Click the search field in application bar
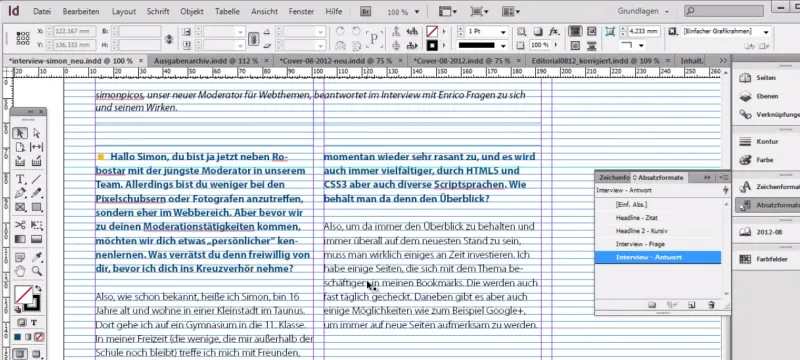The width and height of the screenshot is (800, 360). [x=723, y=11]
